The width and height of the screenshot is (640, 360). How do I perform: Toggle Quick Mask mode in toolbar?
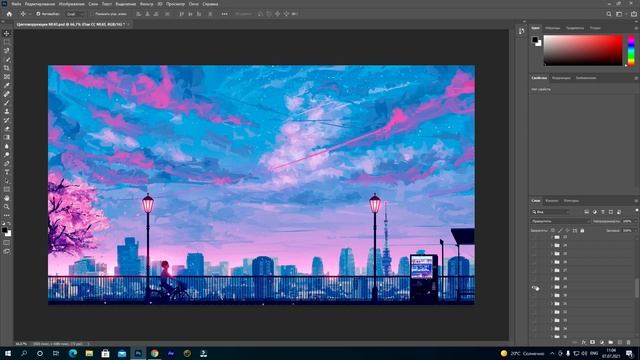7,243
